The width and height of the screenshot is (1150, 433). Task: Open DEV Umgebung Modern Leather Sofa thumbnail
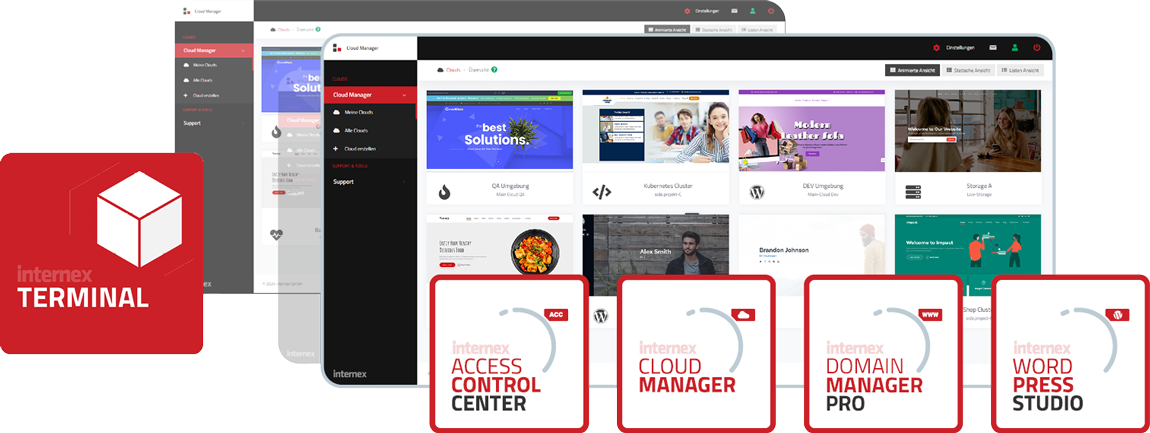coord(812,133)
